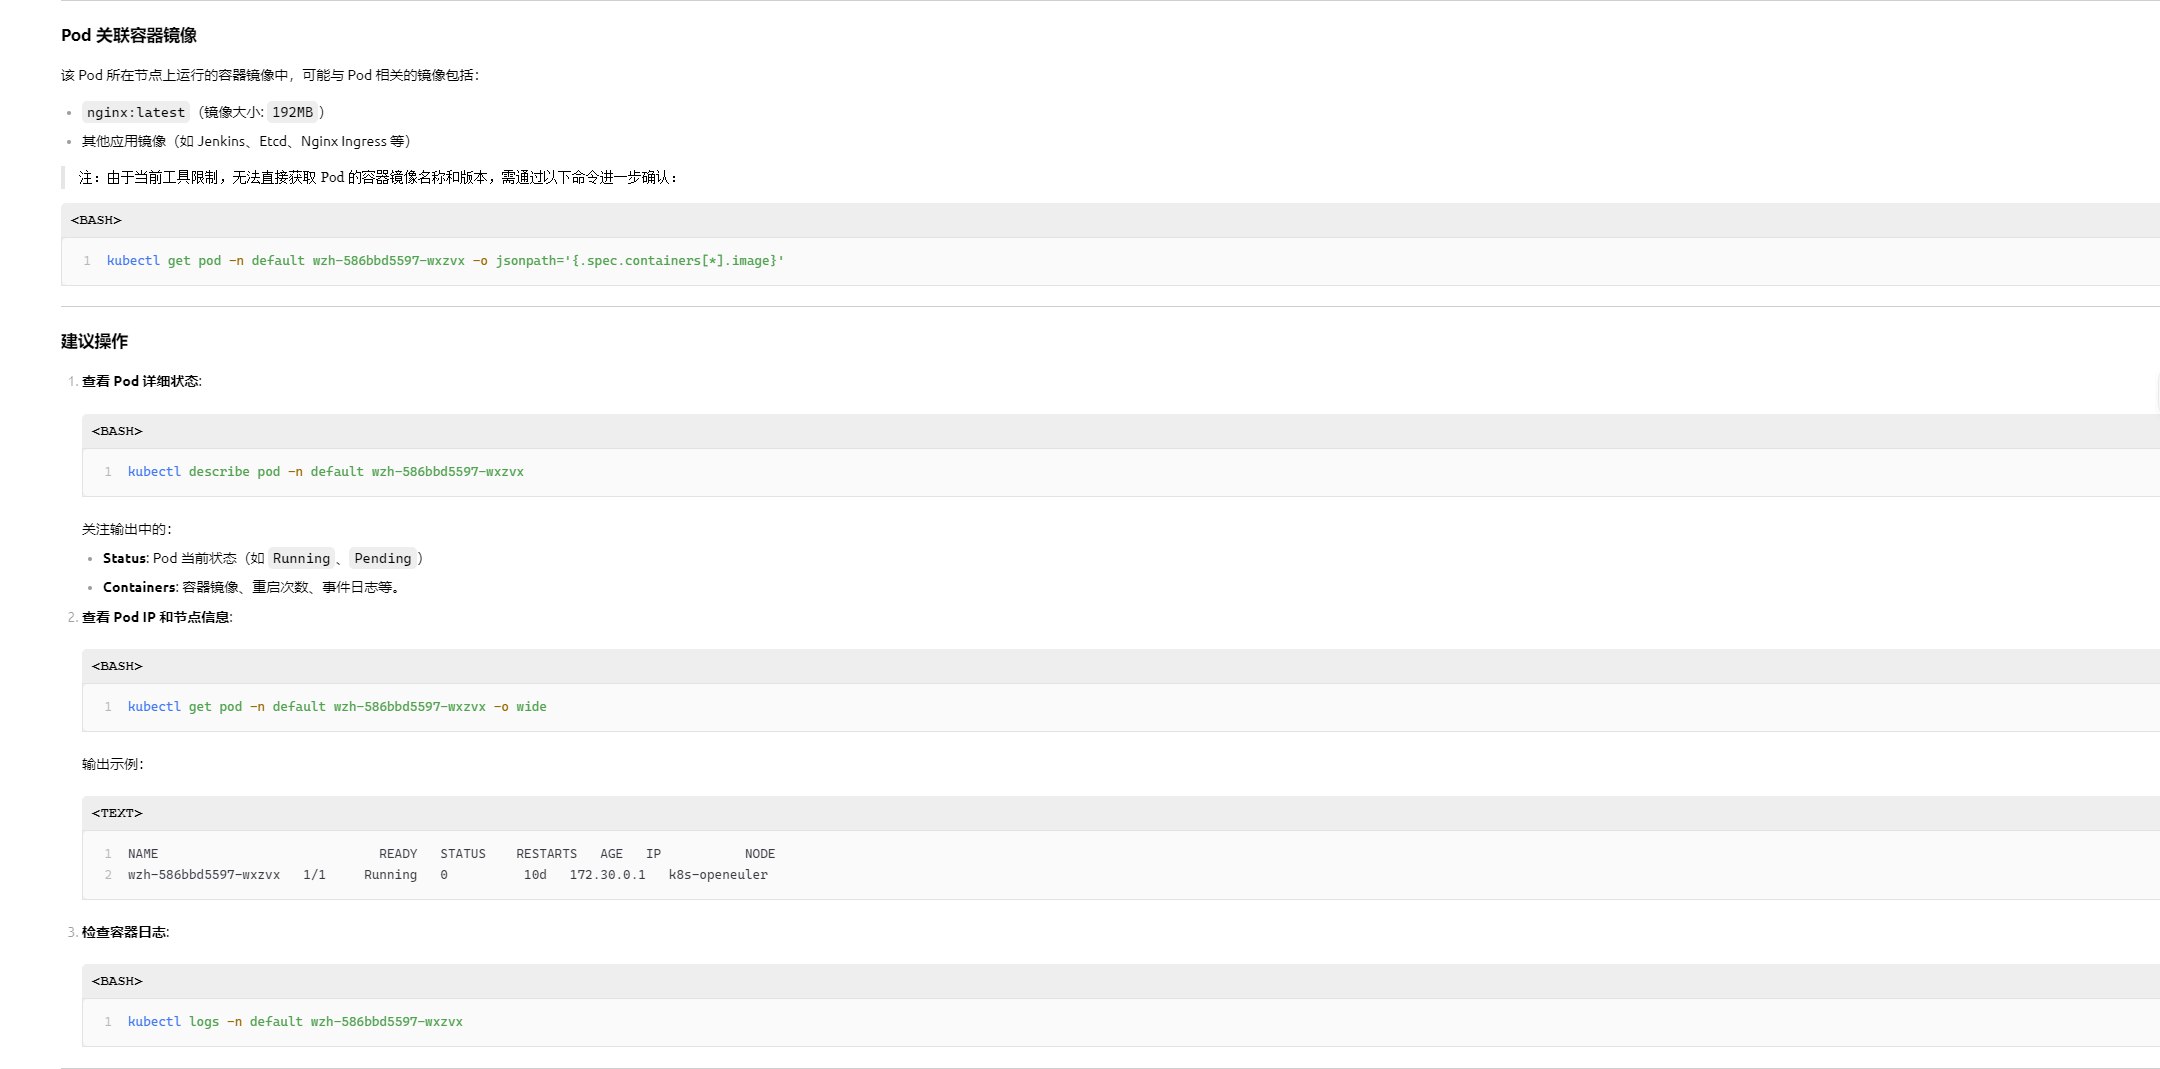Click the bold 'Status' bullet label
Viewport: 2160px width, 1069px height.
pyautogui.click(x=124, y=559)
